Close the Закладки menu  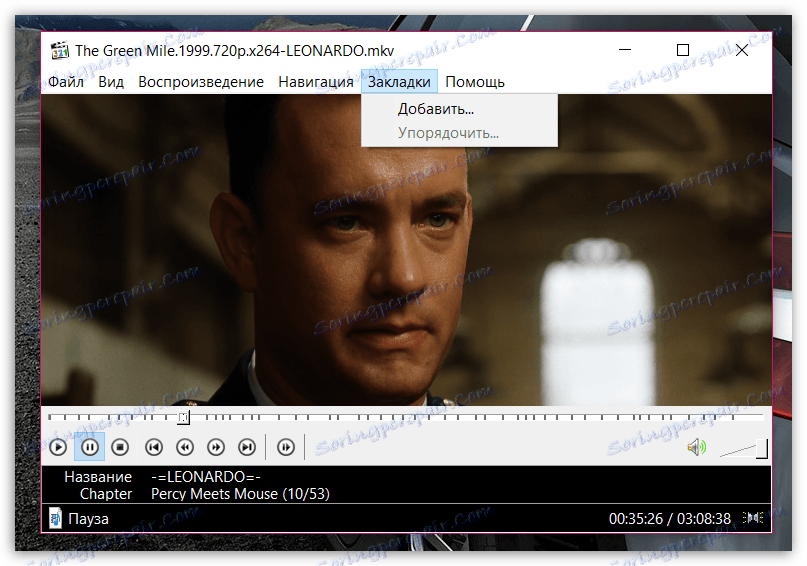tap(399, 82)
